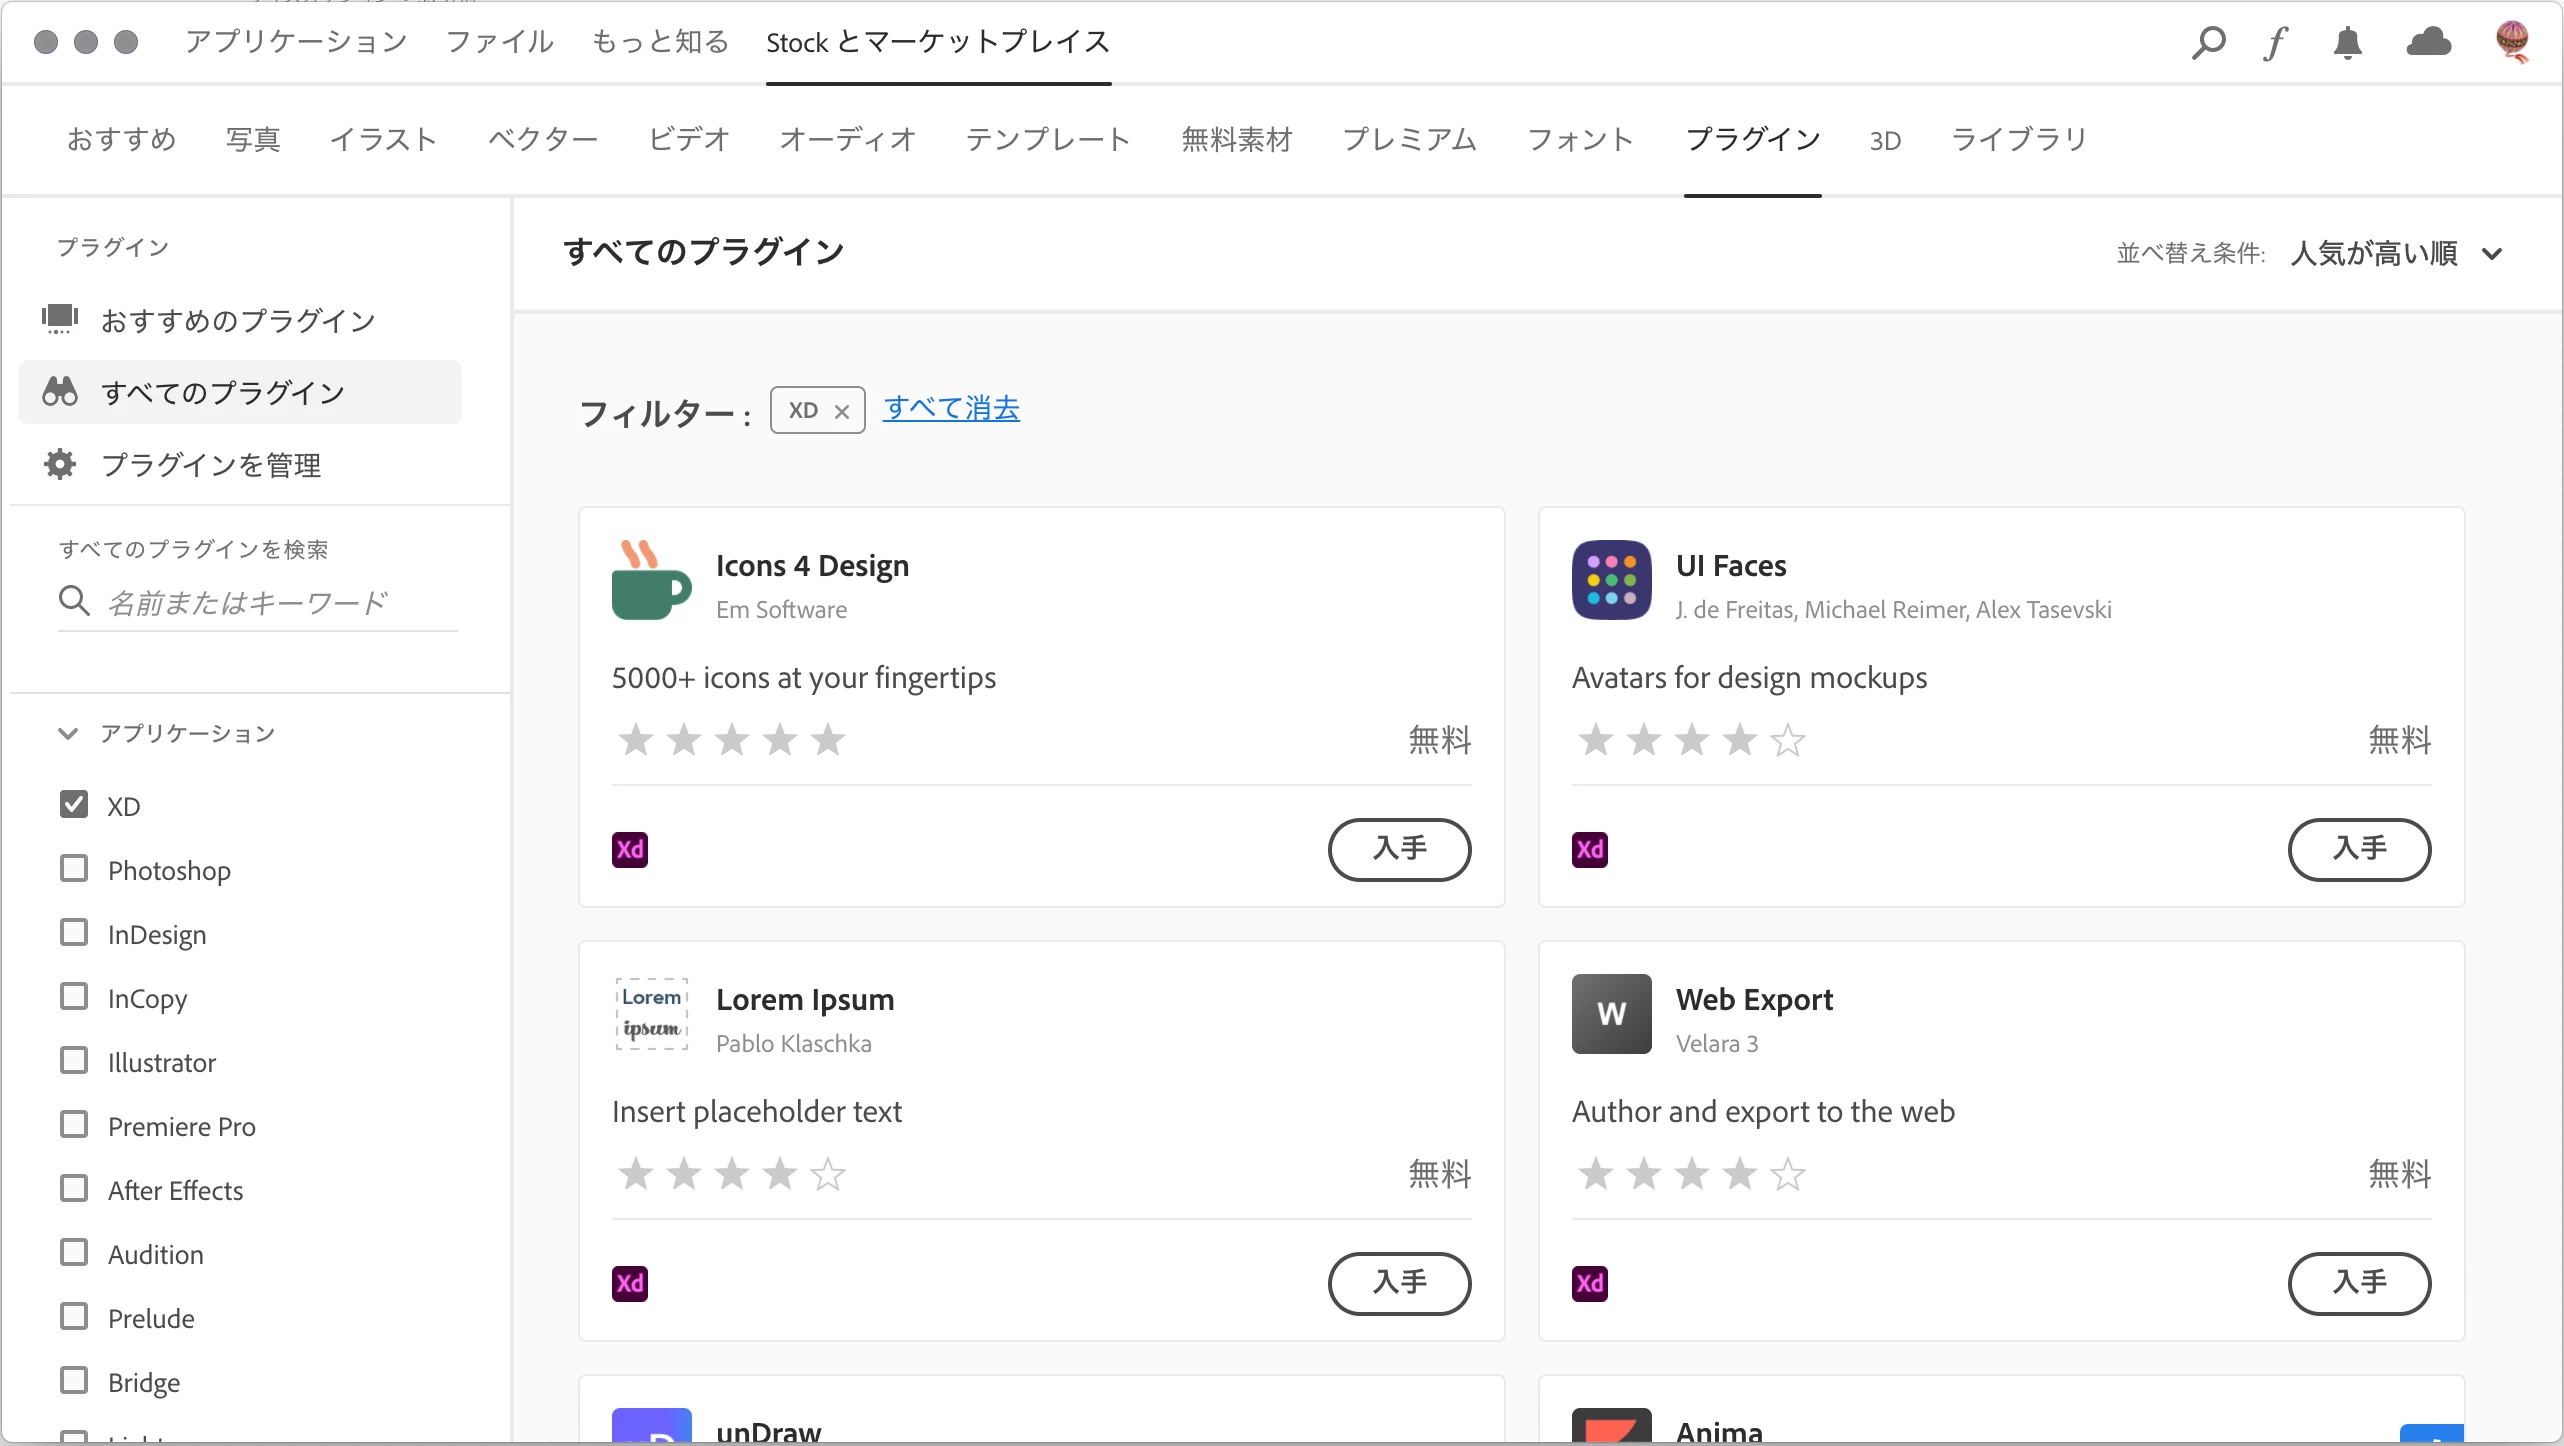Image resolution: width=2564 pixels, height=1446 pixels.
Task: Uncheck the XD application checkbox
Action: (74, 805)
